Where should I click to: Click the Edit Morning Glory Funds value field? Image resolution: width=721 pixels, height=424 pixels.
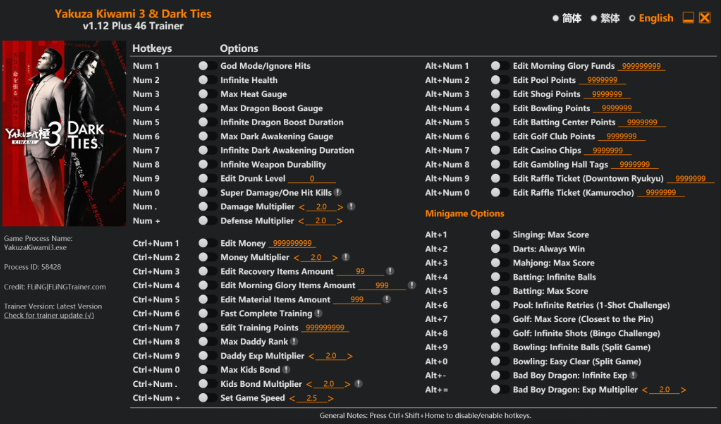pos(641,66)
